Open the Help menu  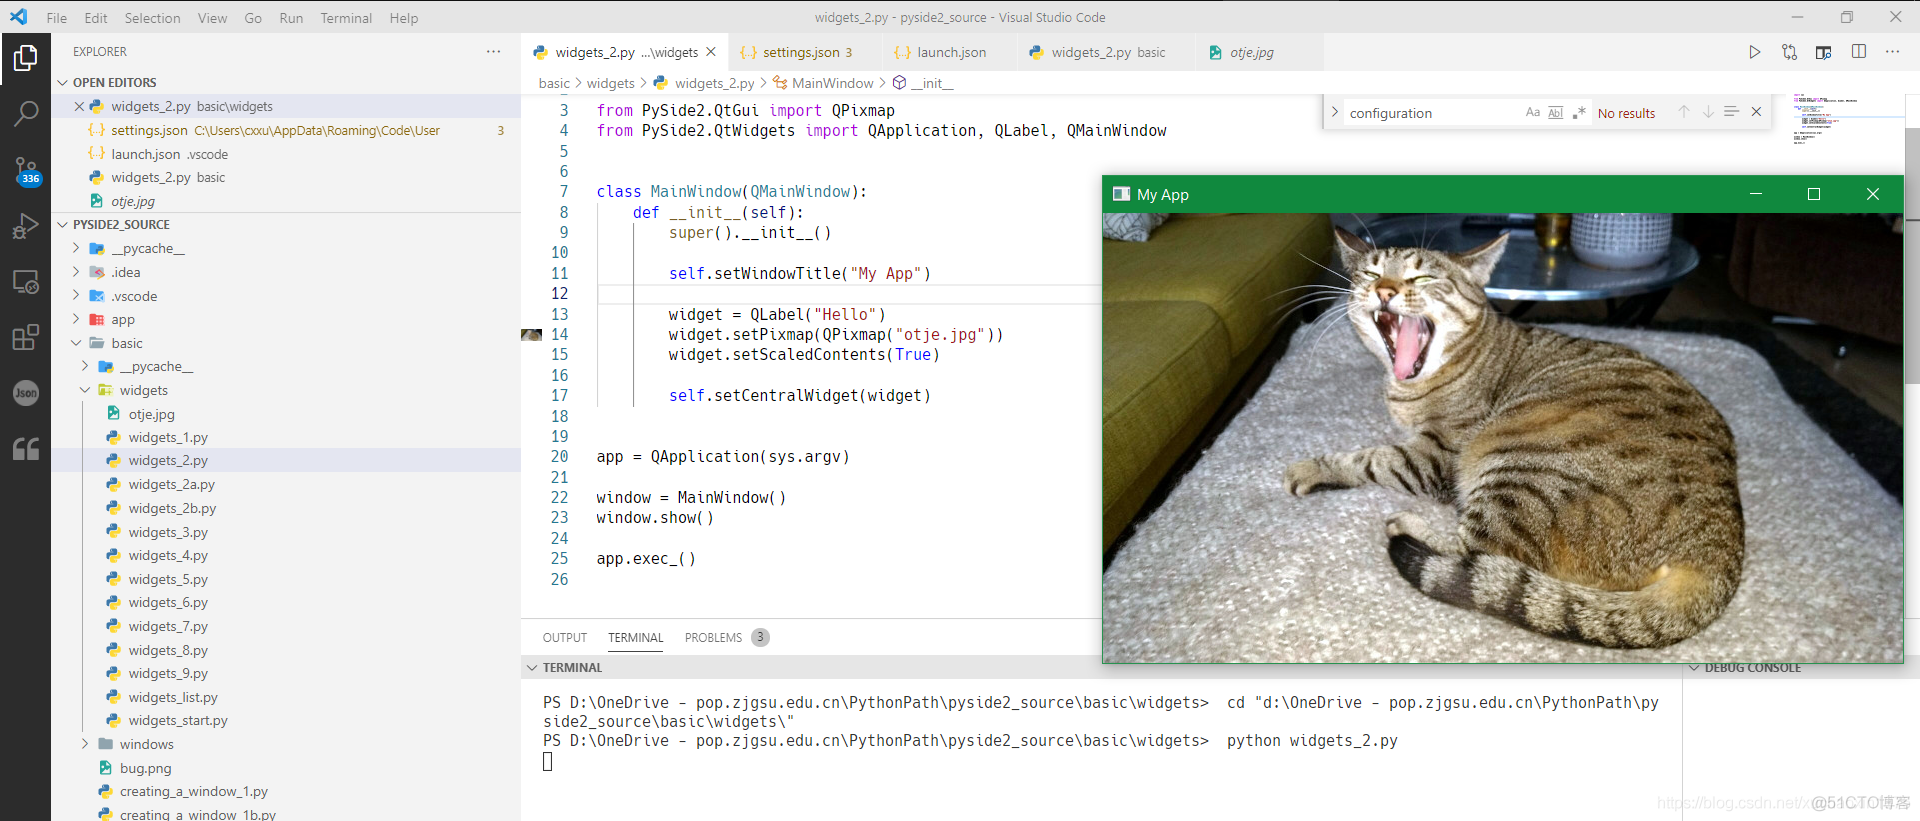tap(404, 18)
